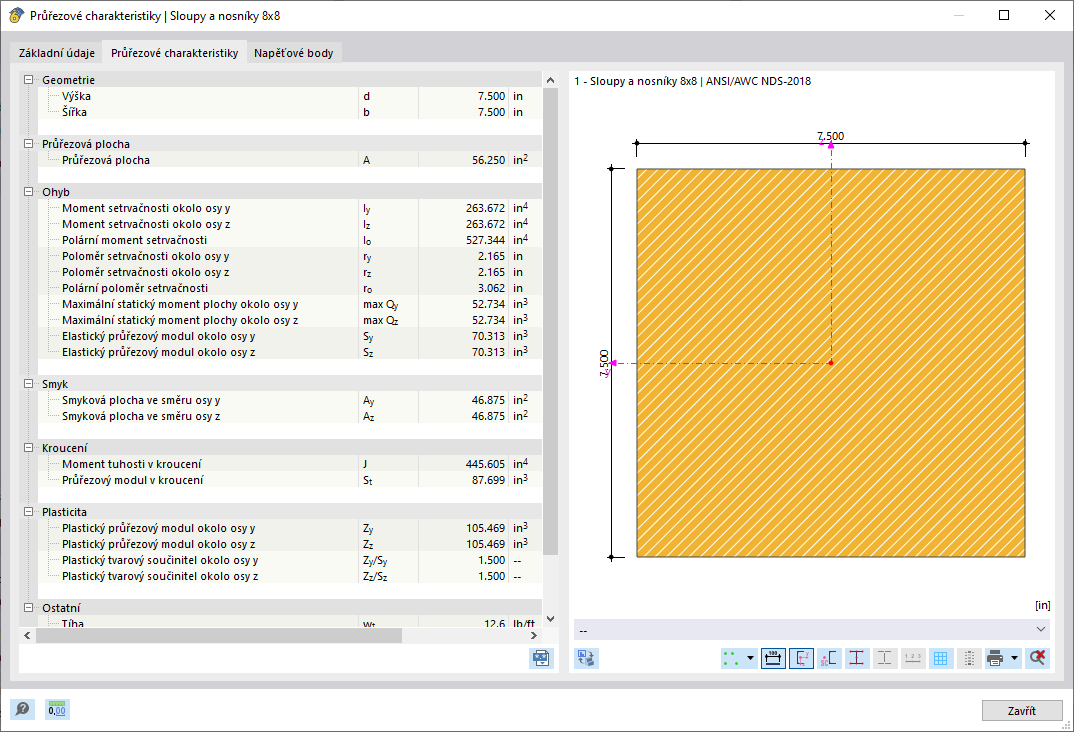Toggle the red stress points I-section icon
Screen dimensions: 1074x732
pyautogui.click(x=857, y=658)
